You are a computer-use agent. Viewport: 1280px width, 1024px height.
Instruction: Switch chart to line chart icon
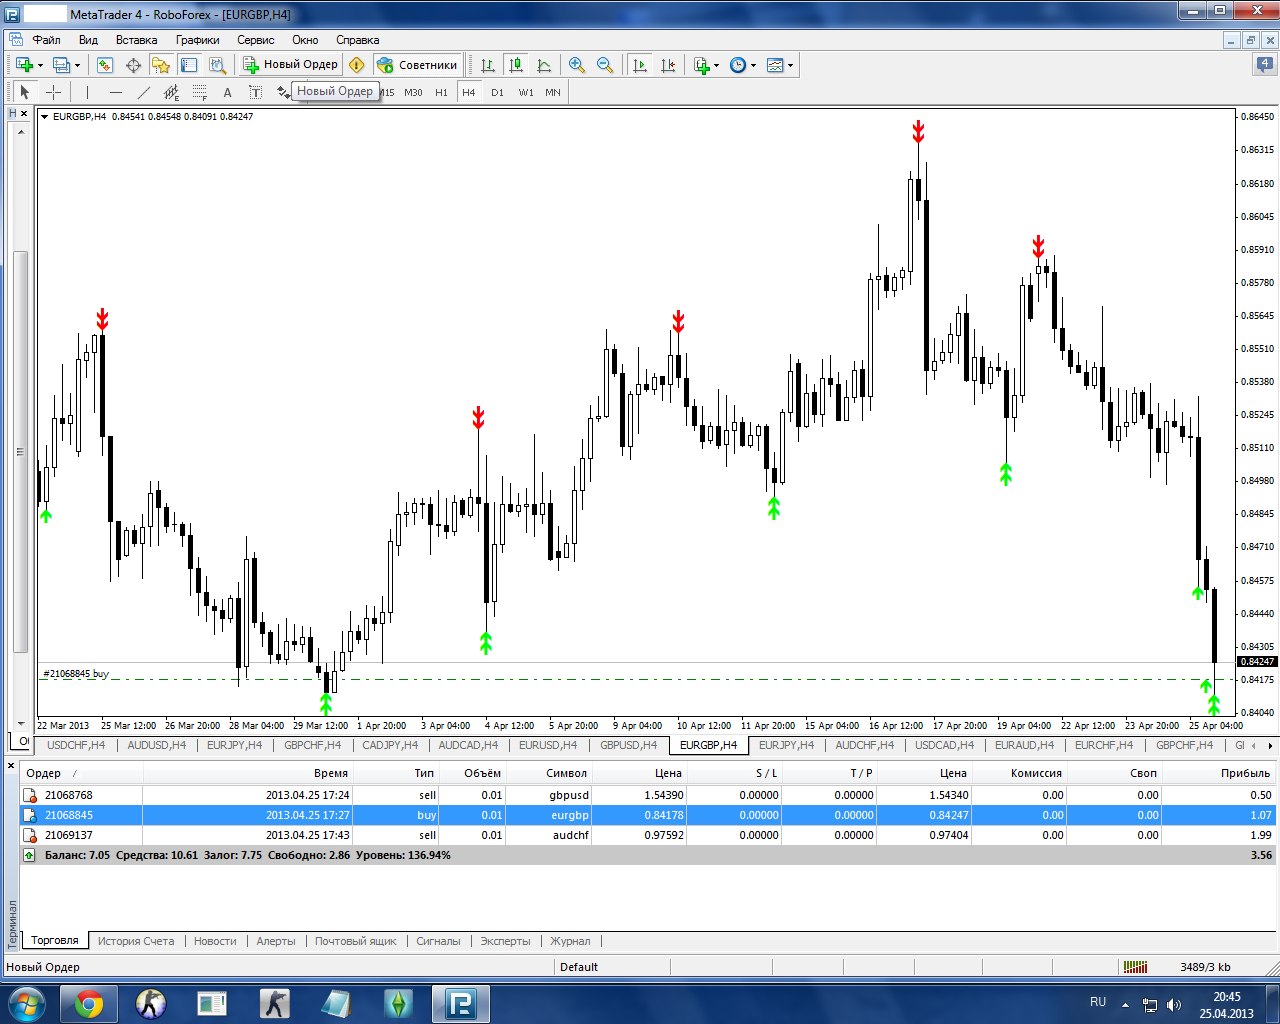coord(544,65)
